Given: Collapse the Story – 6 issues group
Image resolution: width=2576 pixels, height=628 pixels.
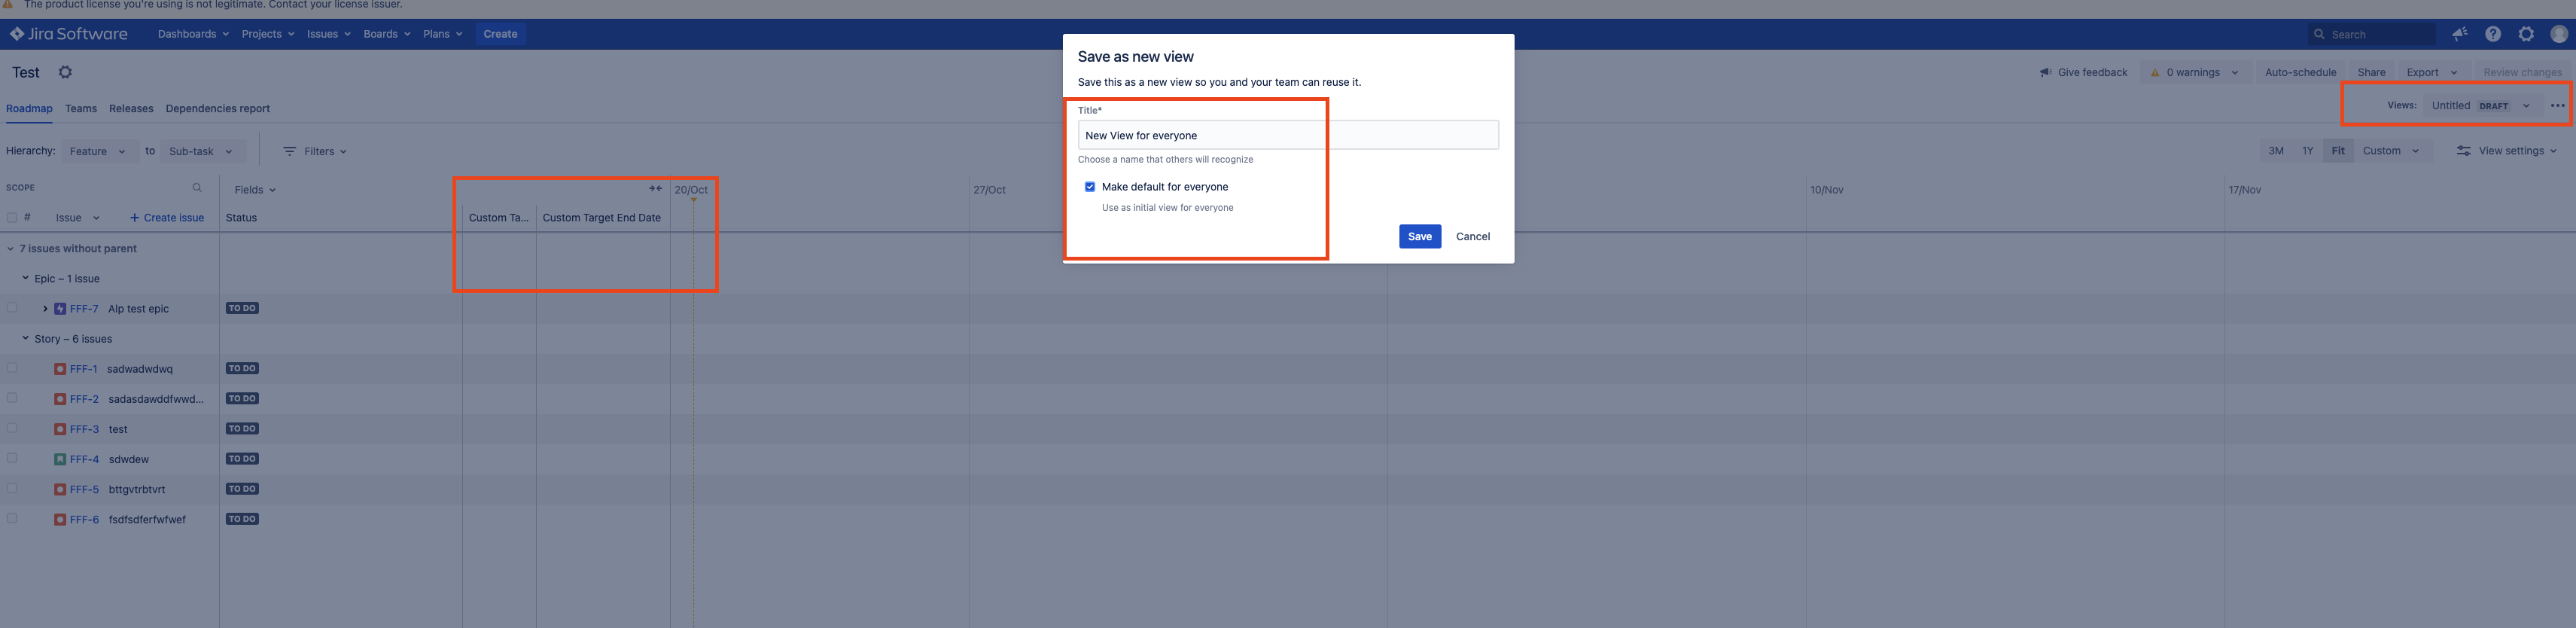Looking at the screenshot, I should pyautogui.click(x=25, y=338).
